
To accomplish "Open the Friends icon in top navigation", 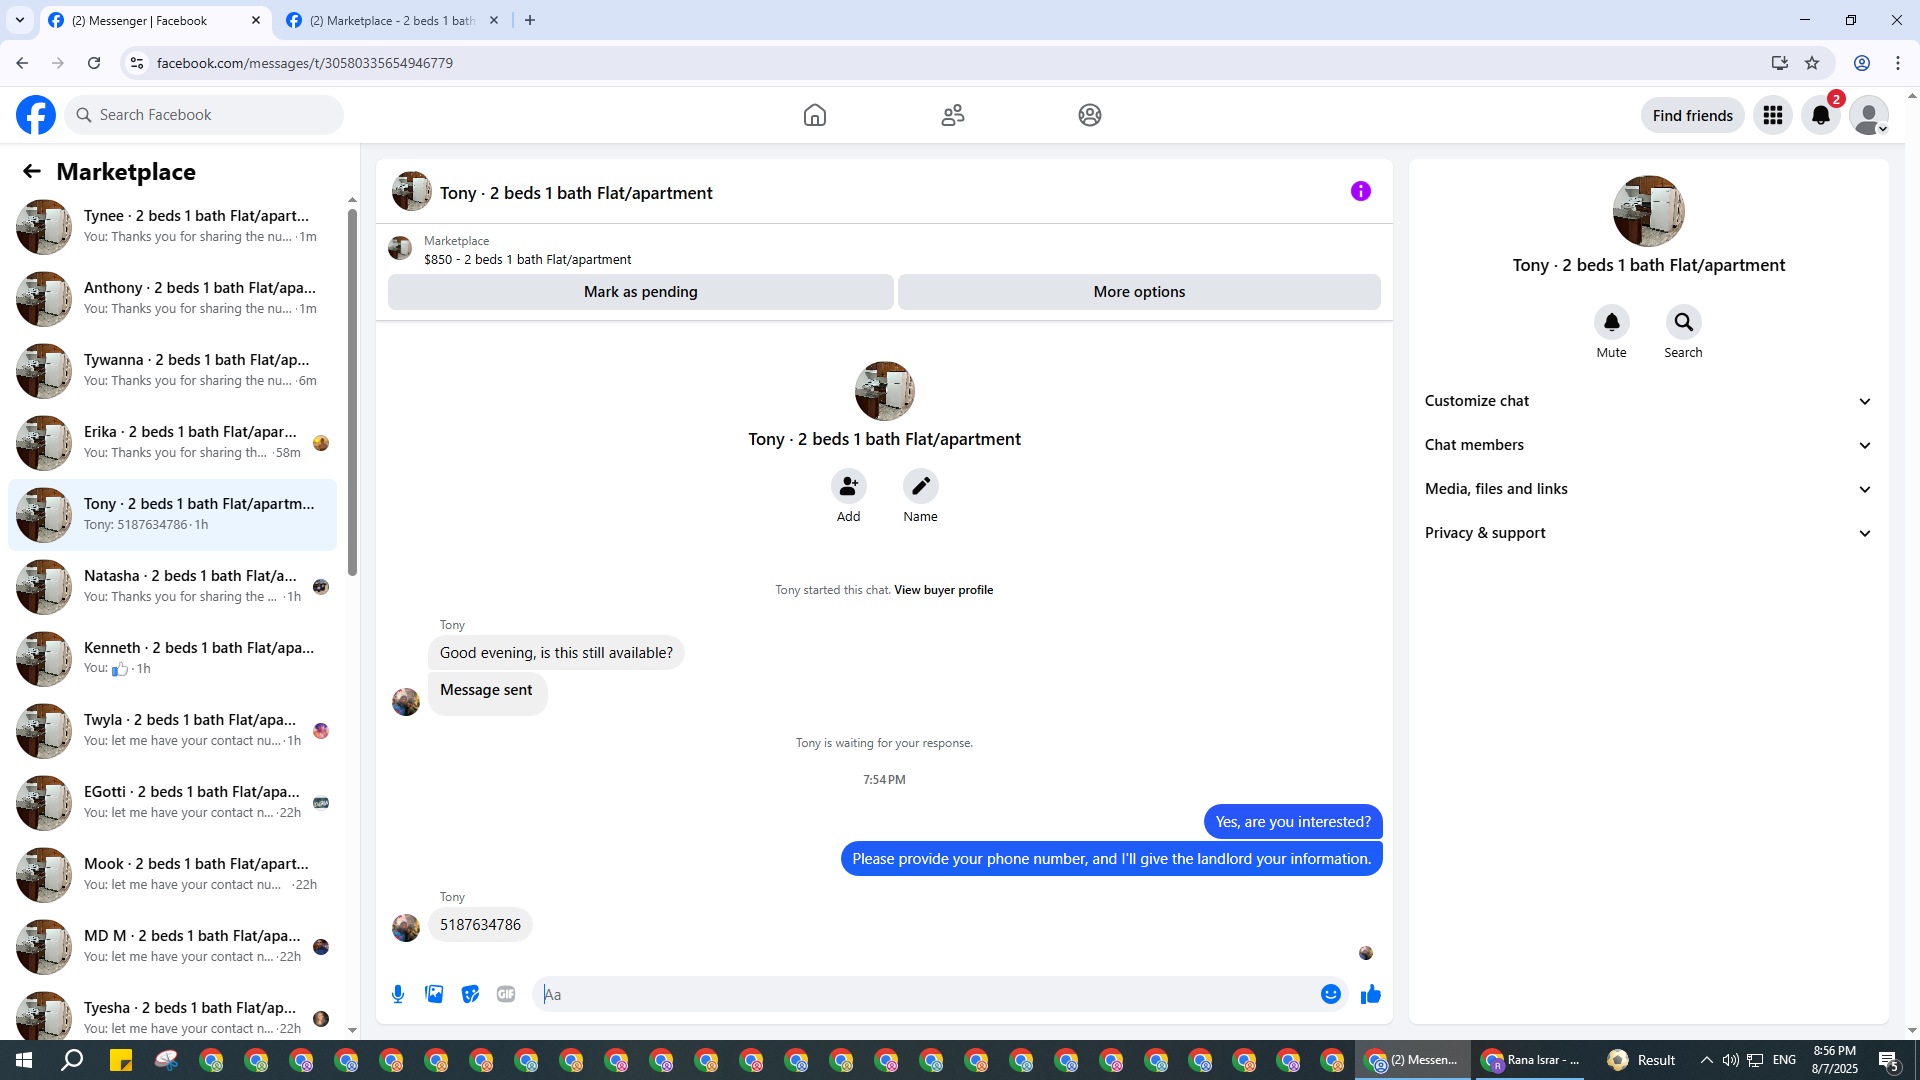I will click(953, 115).
